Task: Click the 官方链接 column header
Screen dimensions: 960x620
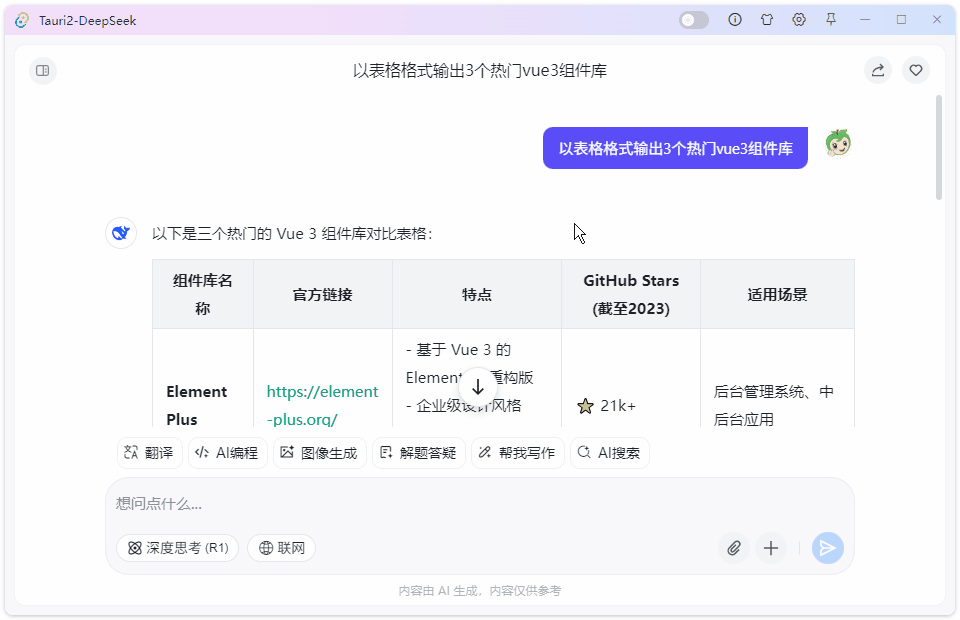Action: [x=323, y=294]
